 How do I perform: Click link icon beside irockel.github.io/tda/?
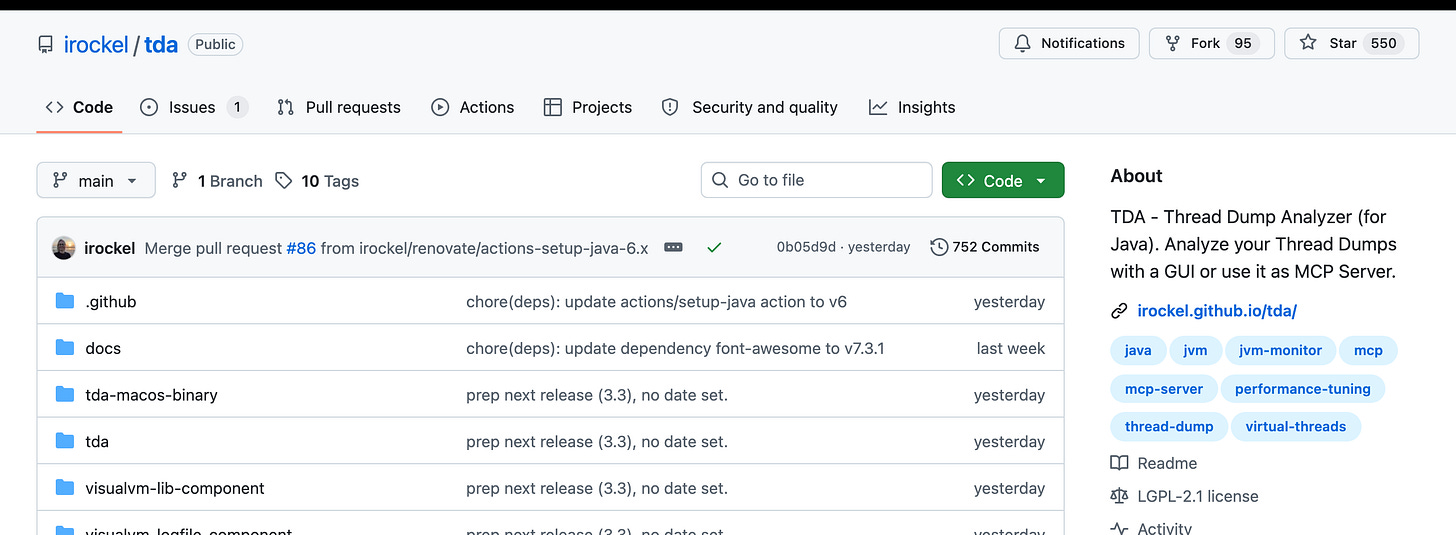point(1119,311)
